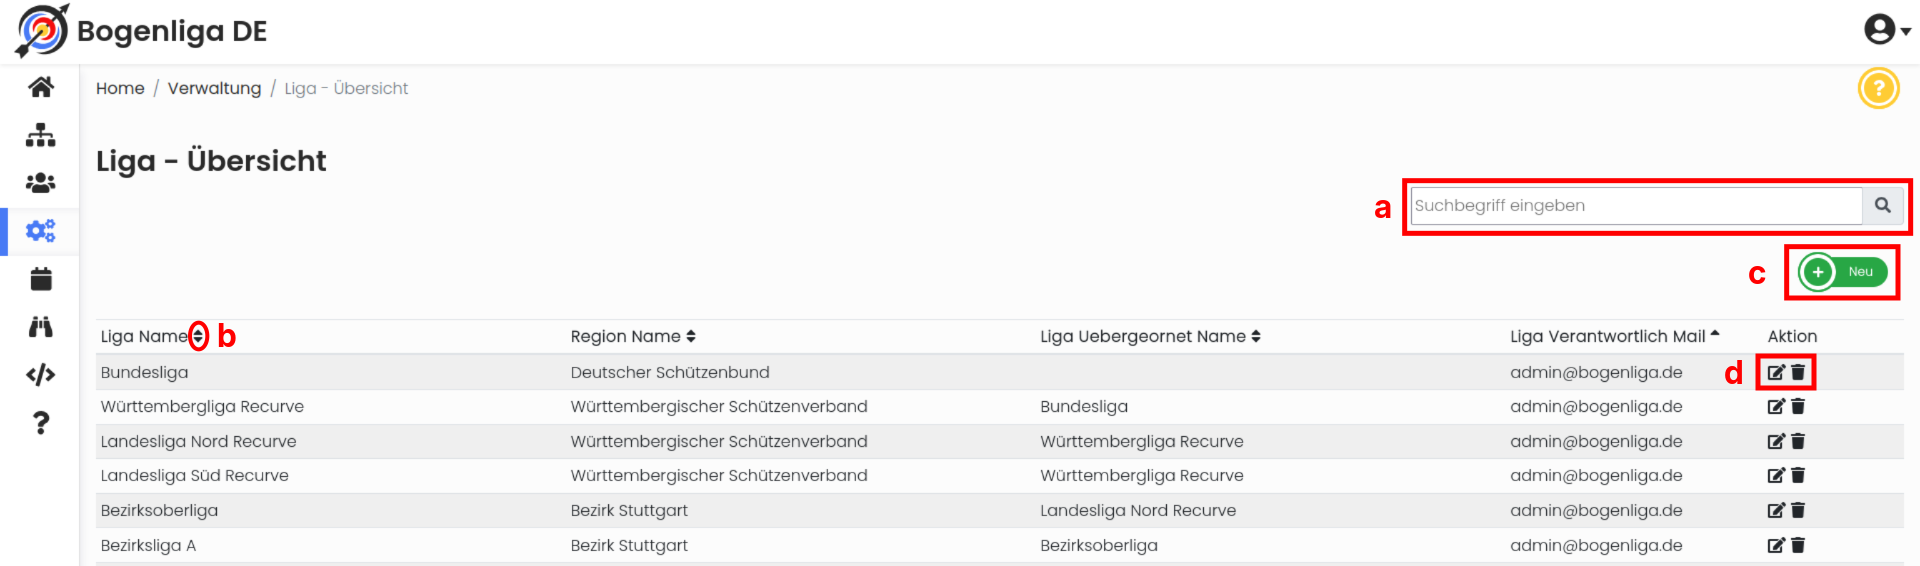This screenshot has width=1920, height=566.
Task: Sort by Liga Name column
Action: pos(198,336)
